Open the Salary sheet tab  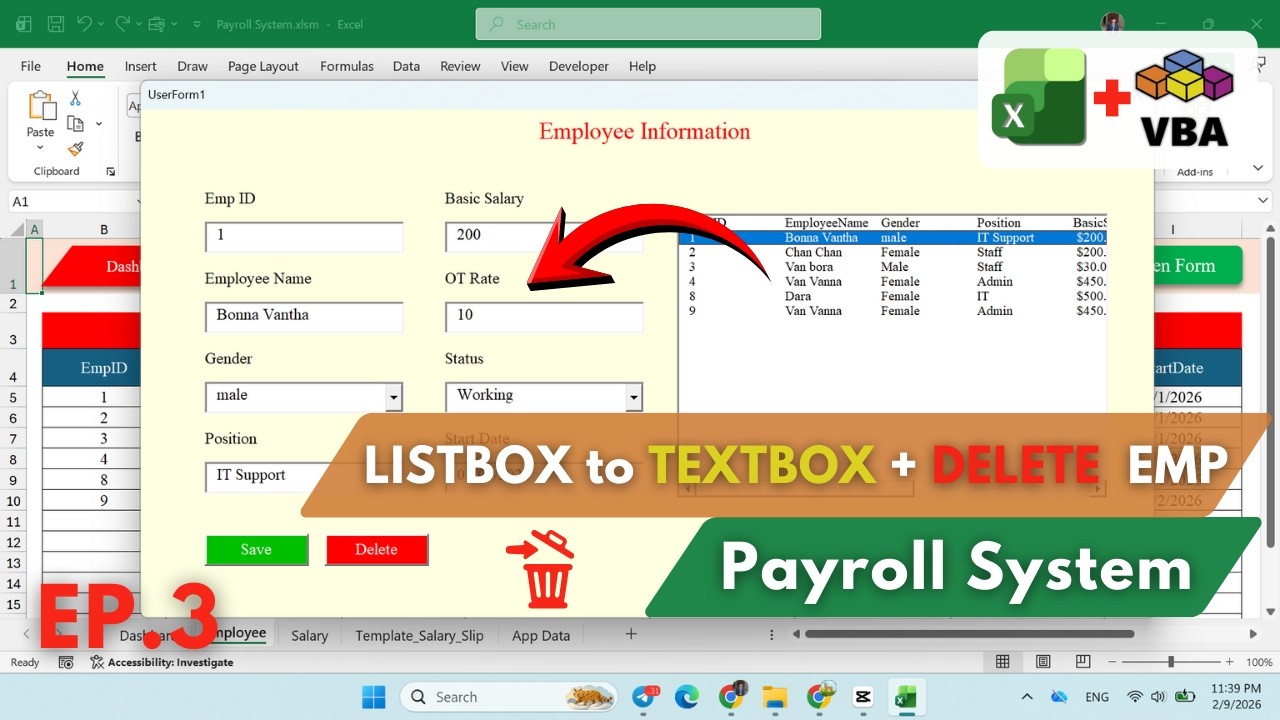pos(309,635)
